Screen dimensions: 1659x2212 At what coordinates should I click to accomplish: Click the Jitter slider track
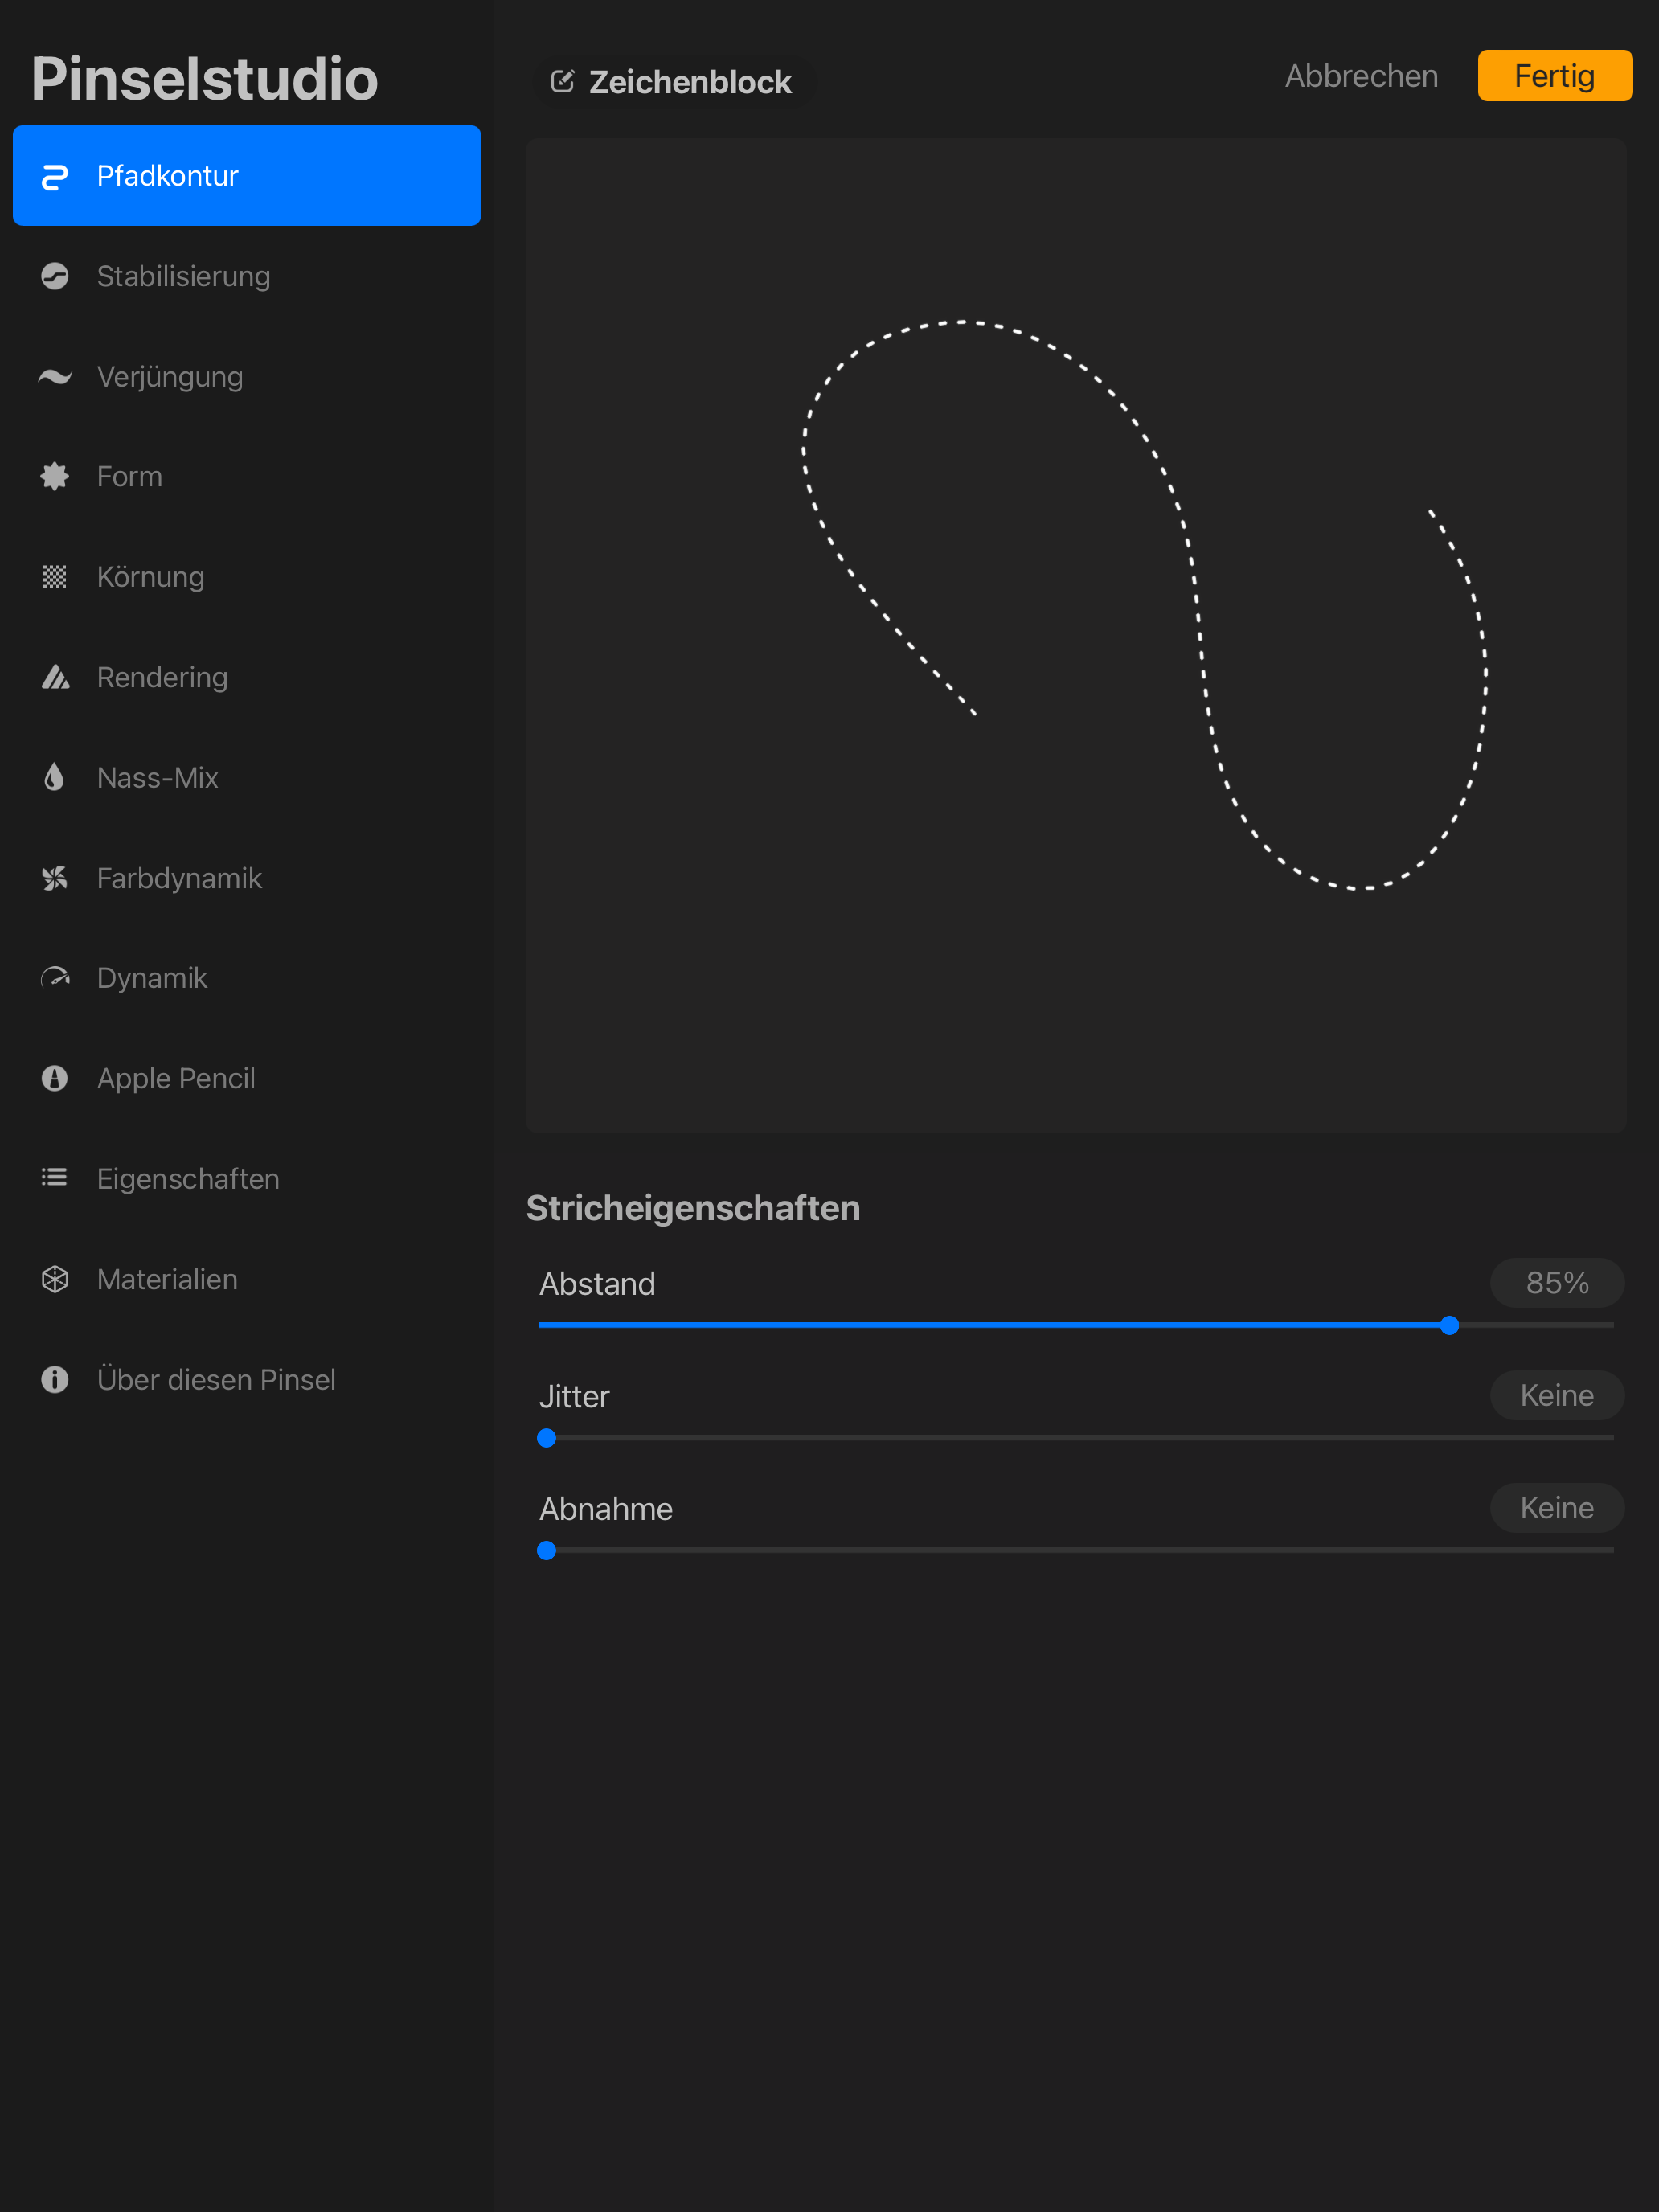pyautogui.click(x=1076, y=1437)
